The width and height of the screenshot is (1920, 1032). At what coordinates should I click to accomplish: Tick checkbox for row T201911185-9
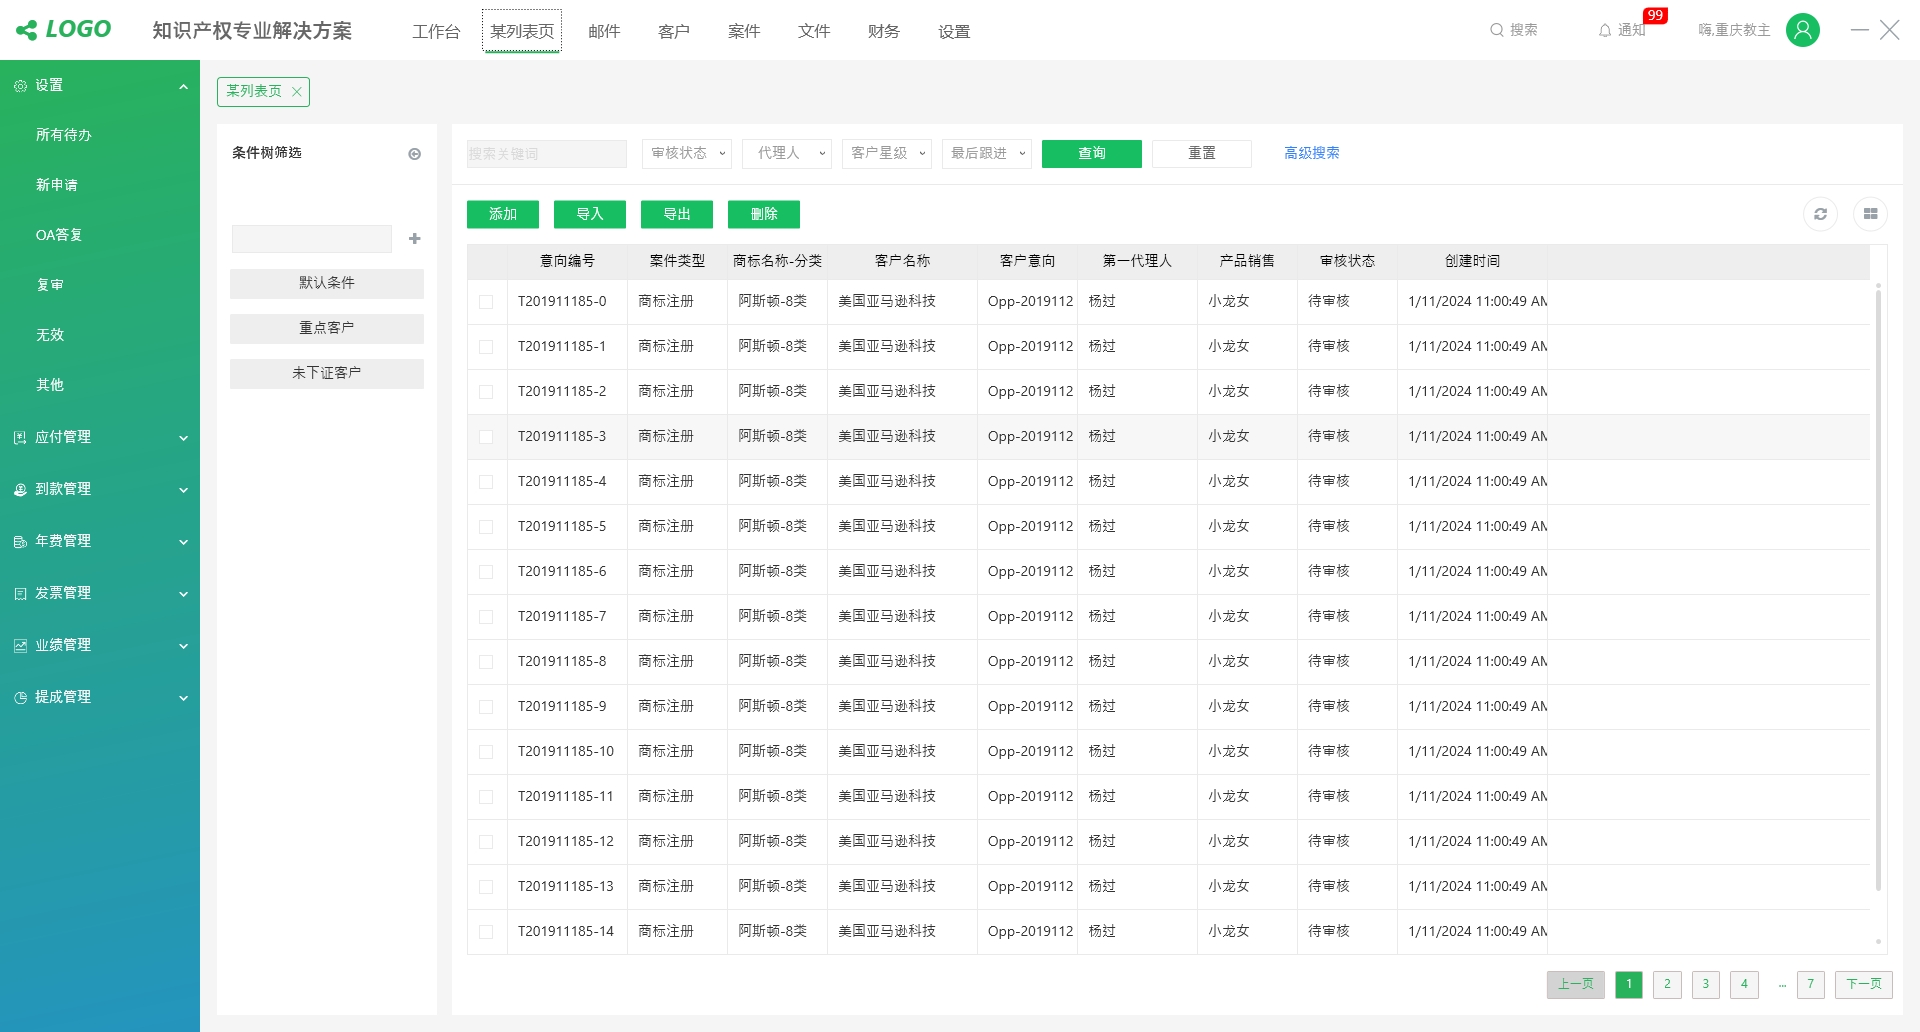click(486, 707)
